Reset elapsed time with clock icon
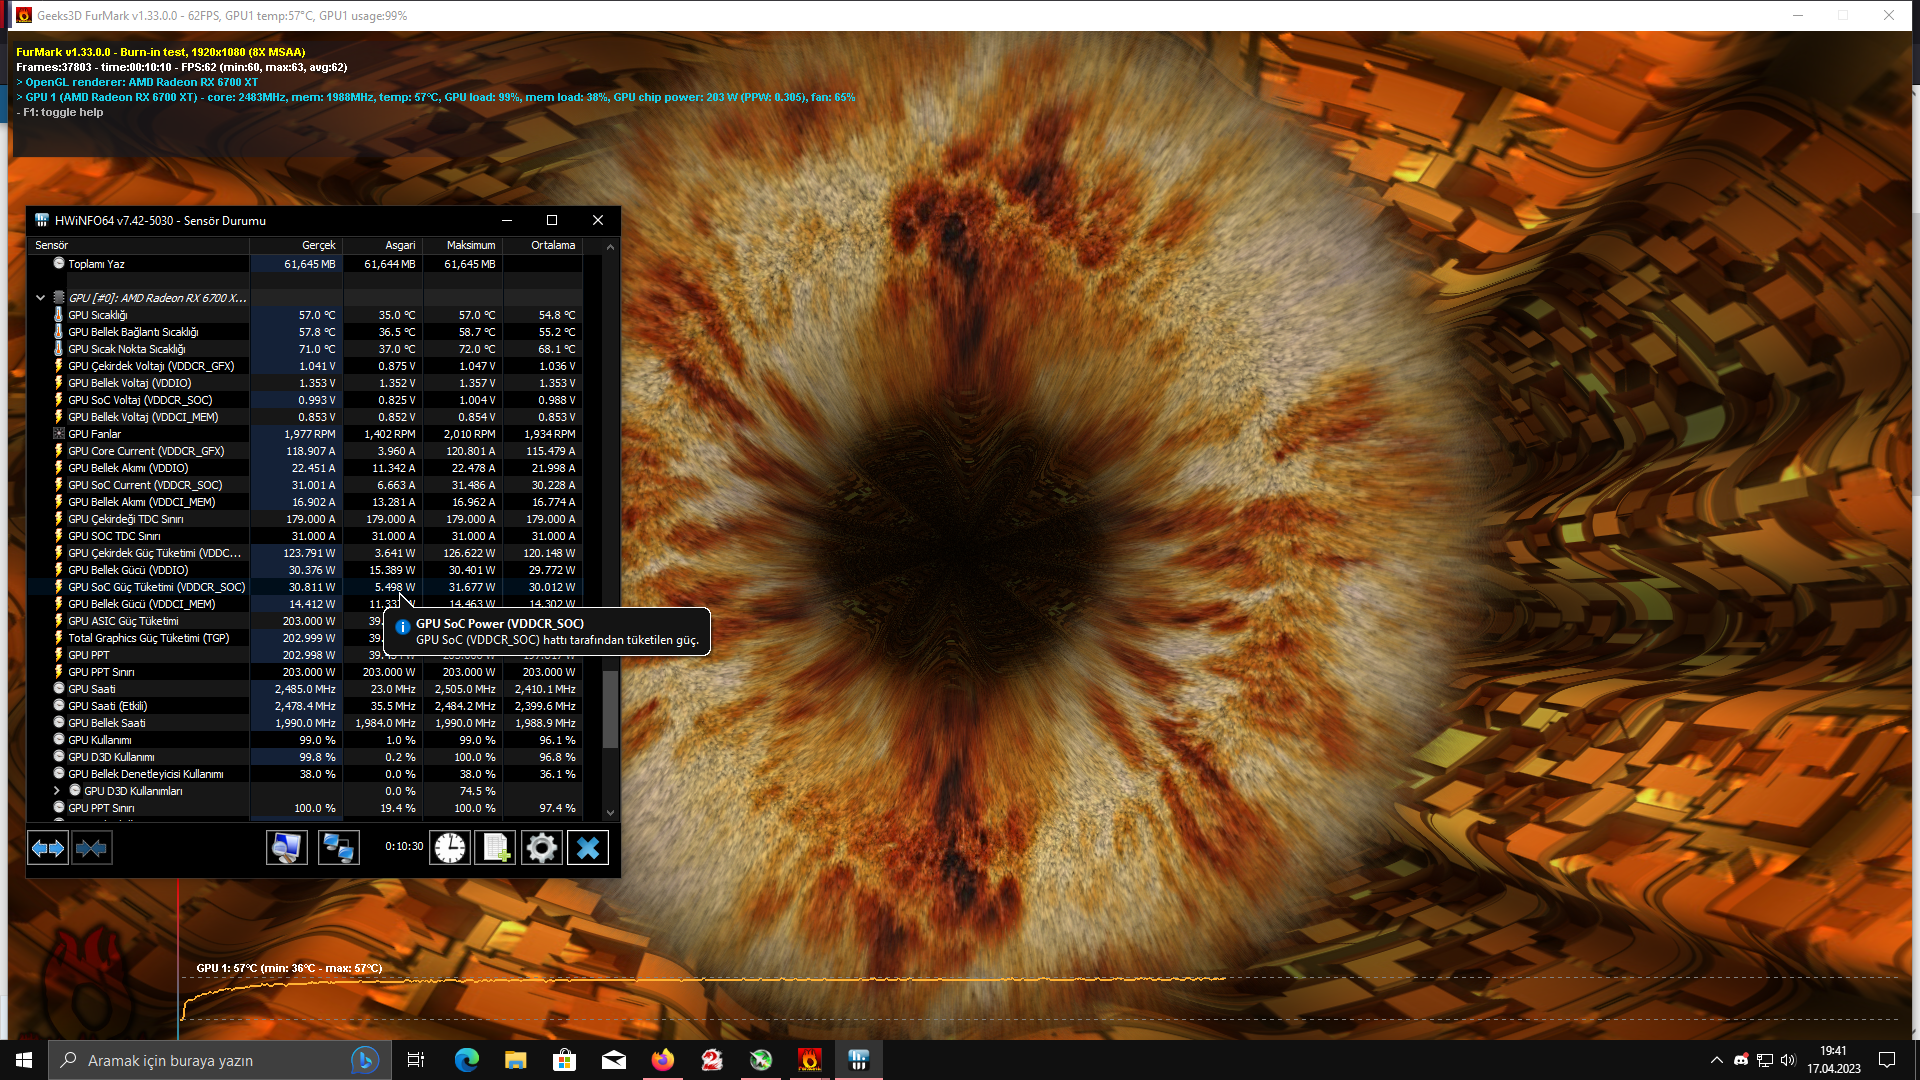1920x1080 pixels. point(450,848)
